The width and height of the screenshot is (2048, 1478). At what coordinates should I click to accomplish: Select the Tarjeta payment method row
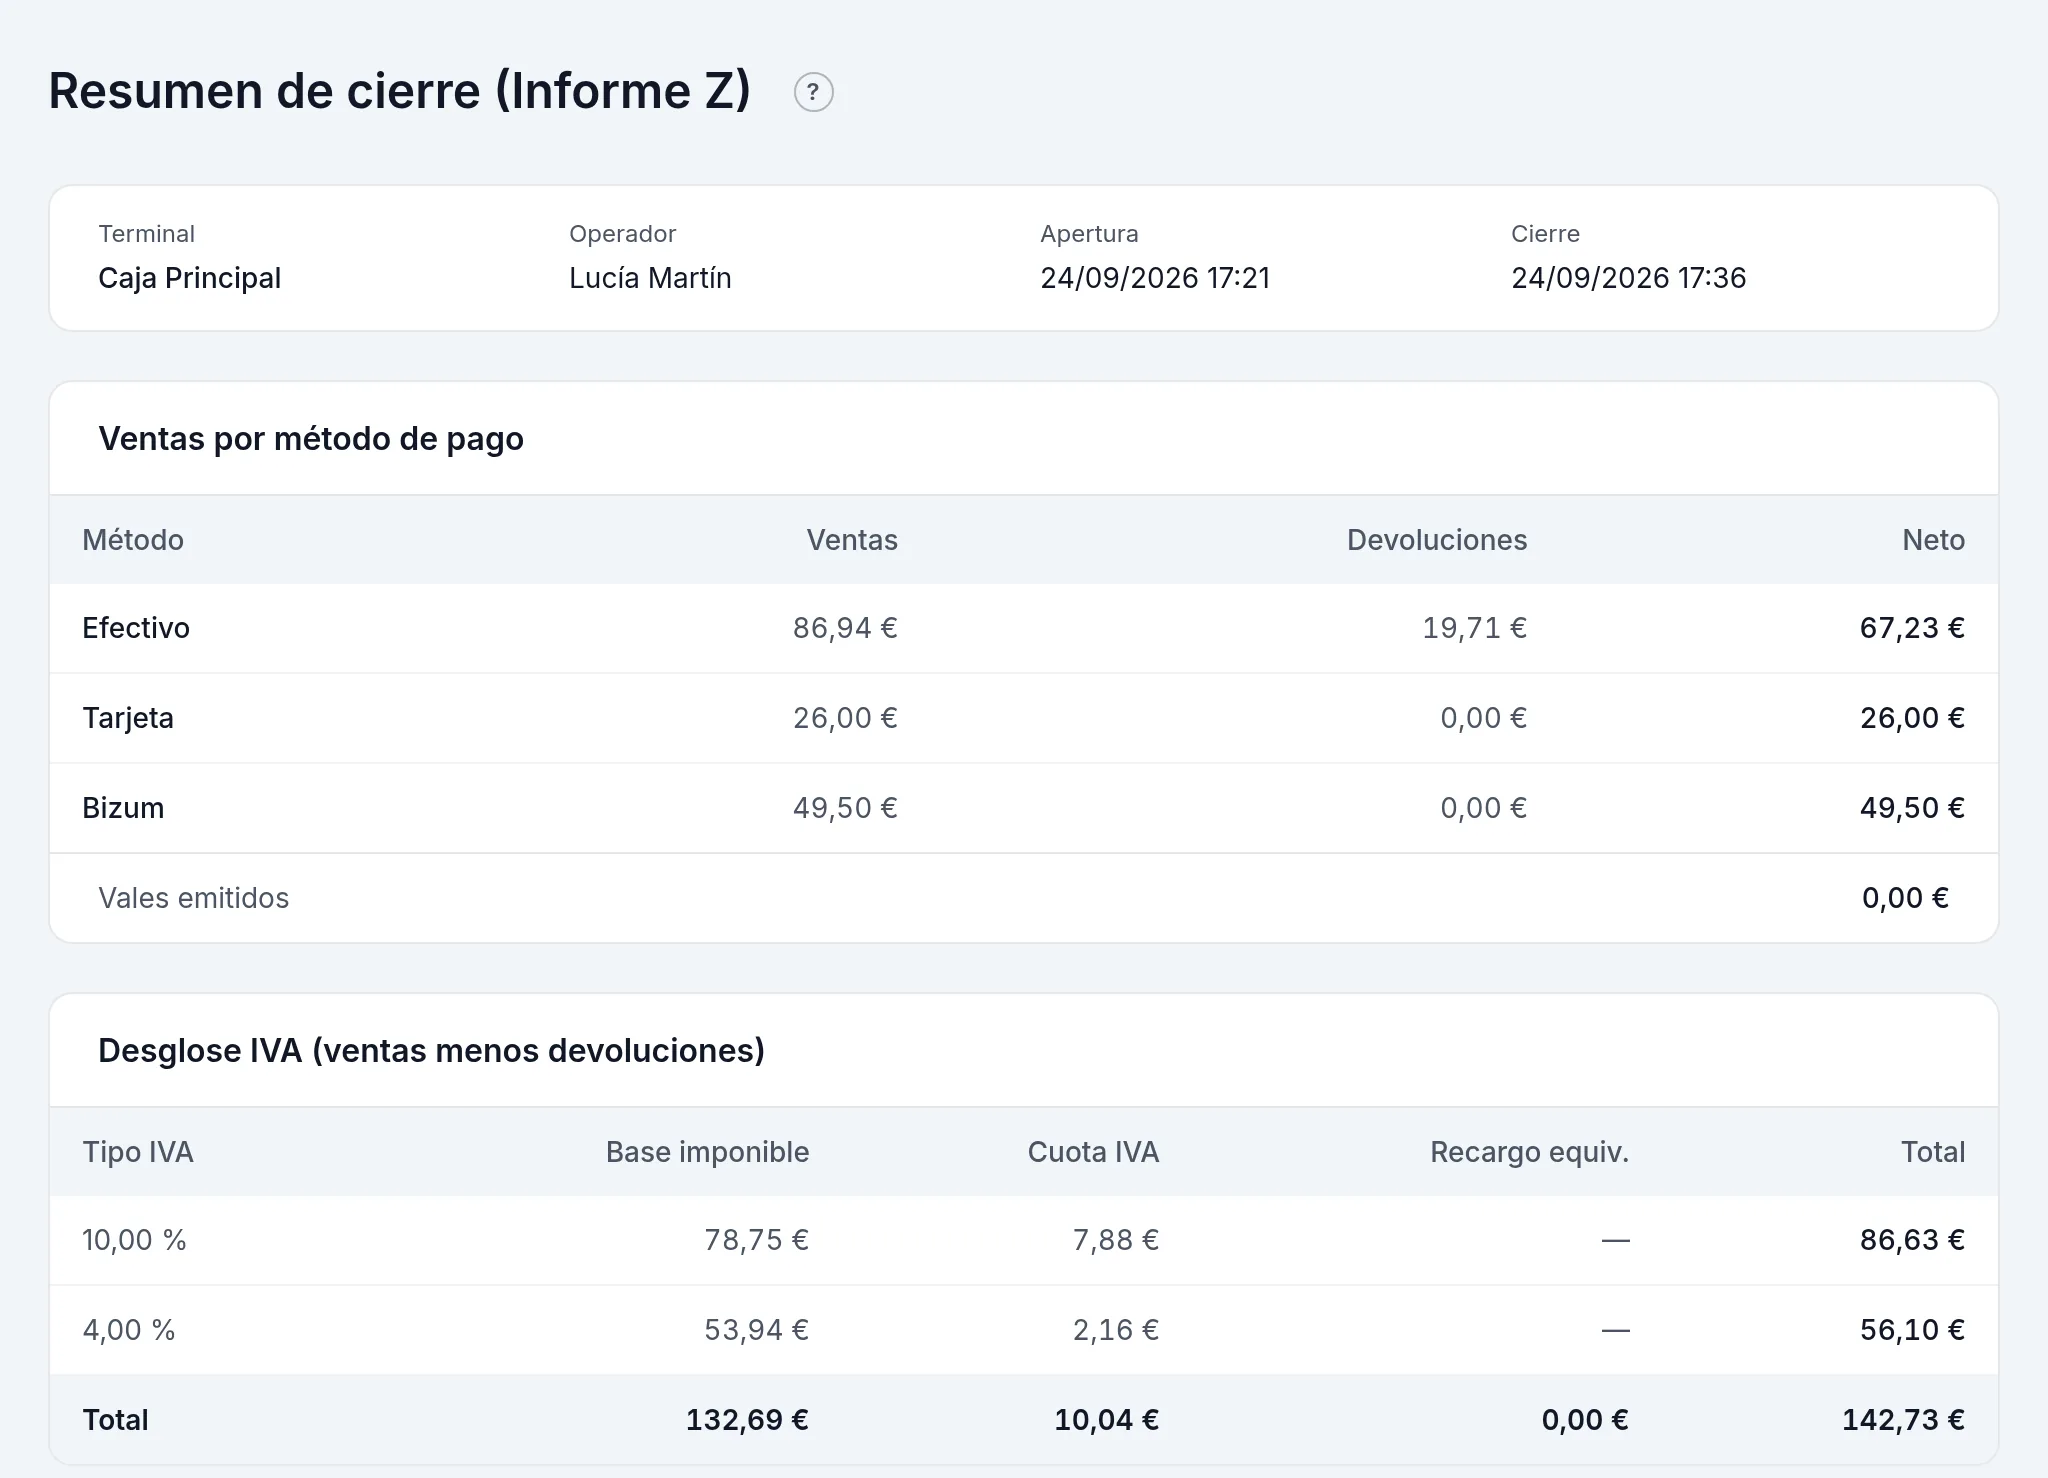pyautogui.click(x=1024, y=718)
